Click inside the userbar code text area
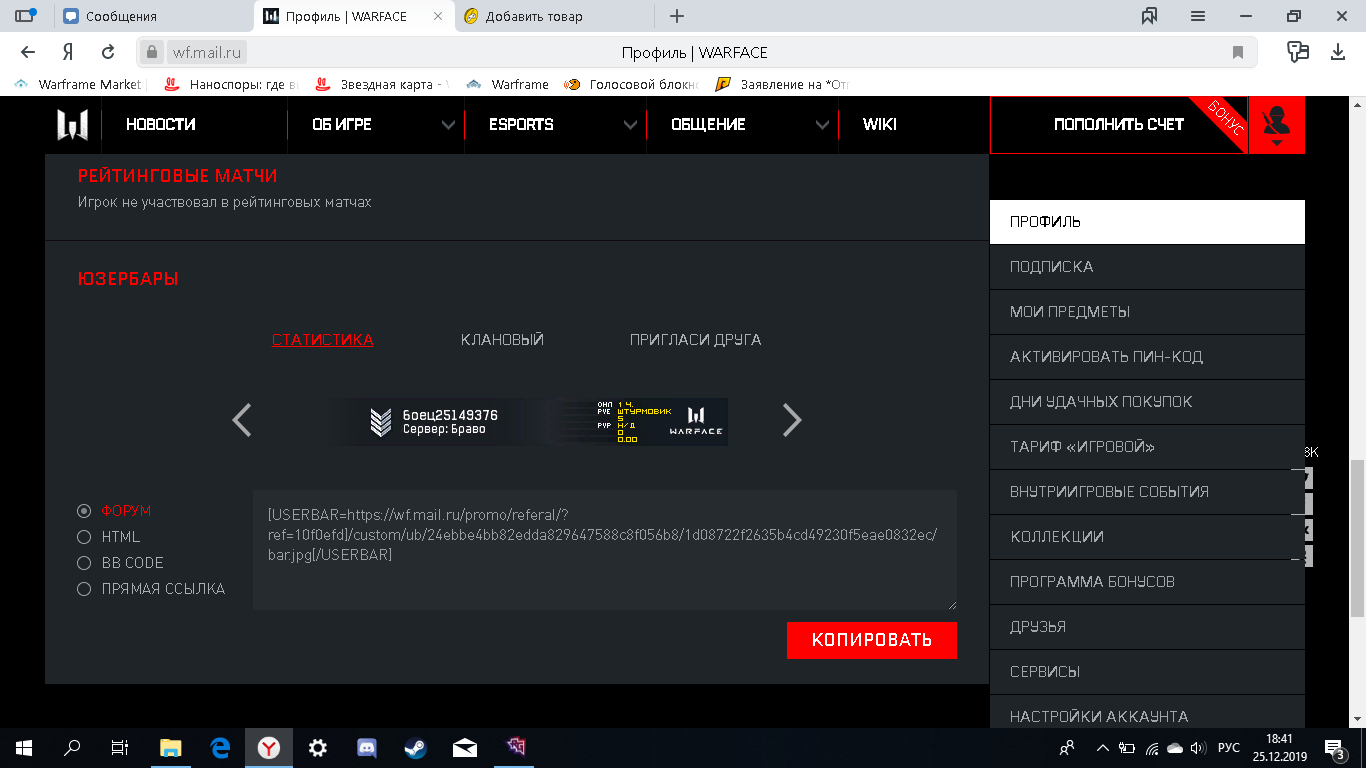Screen dimensions: 1366x768 [x=605, y=550]
